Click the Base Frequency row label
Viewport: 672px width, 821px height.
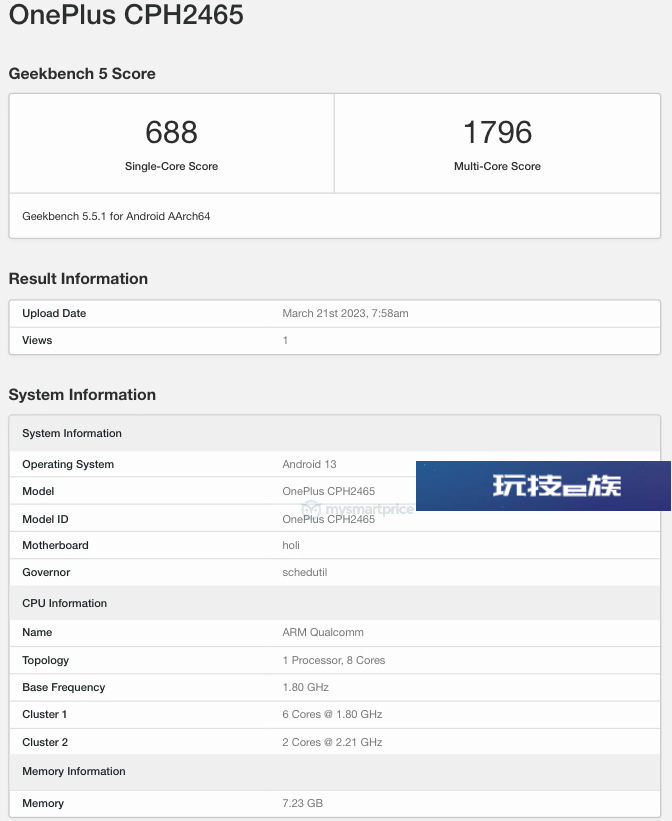click(63, 687)
